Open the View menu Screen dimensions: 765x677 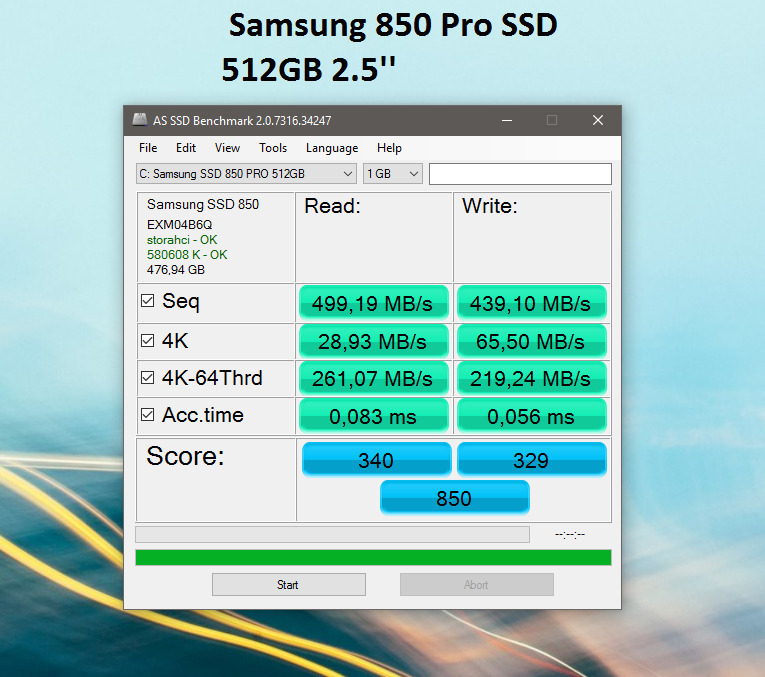(x=227, y=148)
